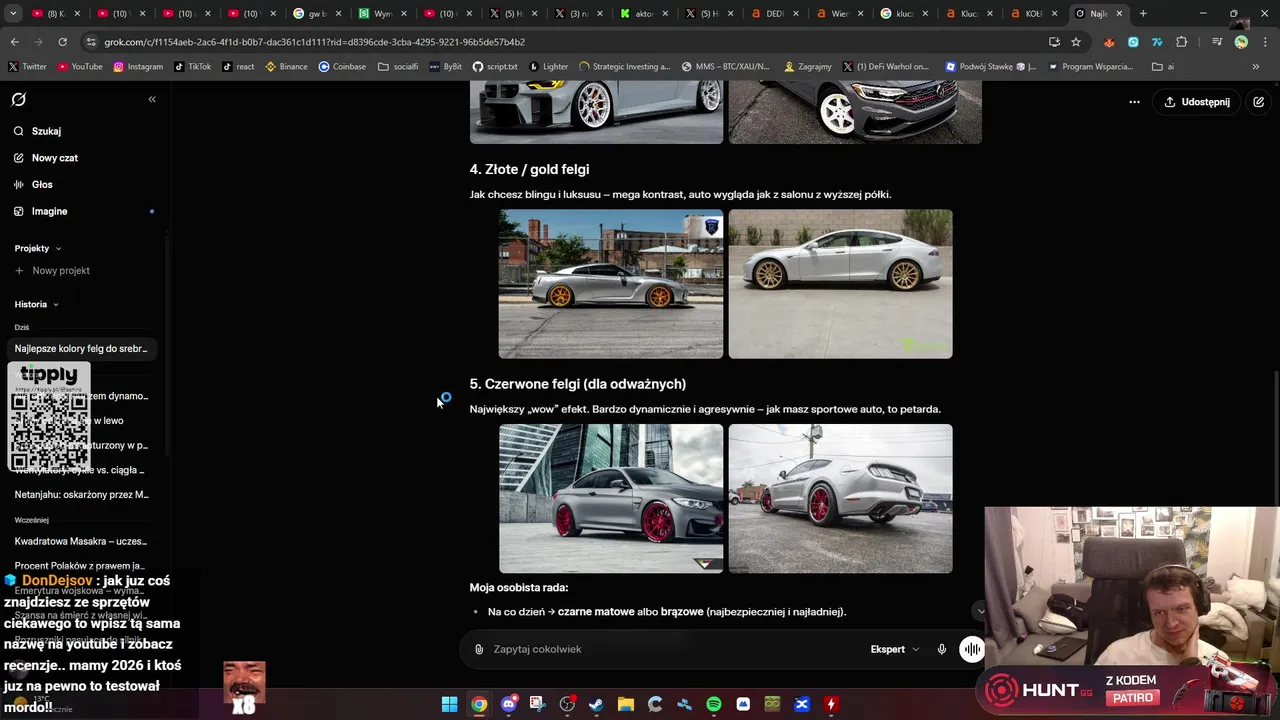The image size is (1280, 720).
Task: Open the silver Tesla with gold wheels image
Action: point(840,284)
